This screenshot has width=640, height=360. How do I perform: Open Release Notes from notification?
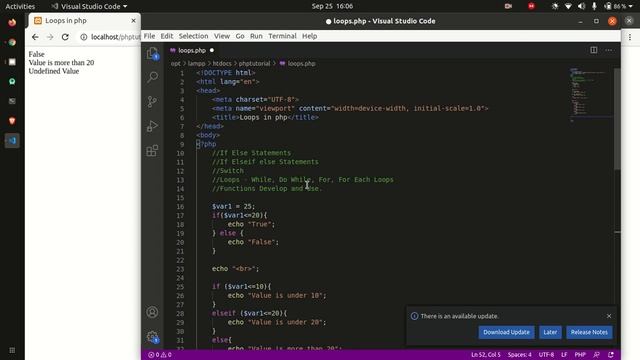pos(589,332)
